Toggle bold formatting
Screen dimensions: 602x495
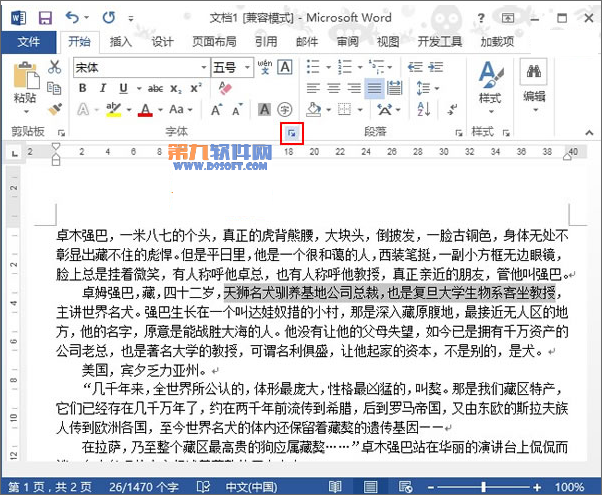click(83, 88)
